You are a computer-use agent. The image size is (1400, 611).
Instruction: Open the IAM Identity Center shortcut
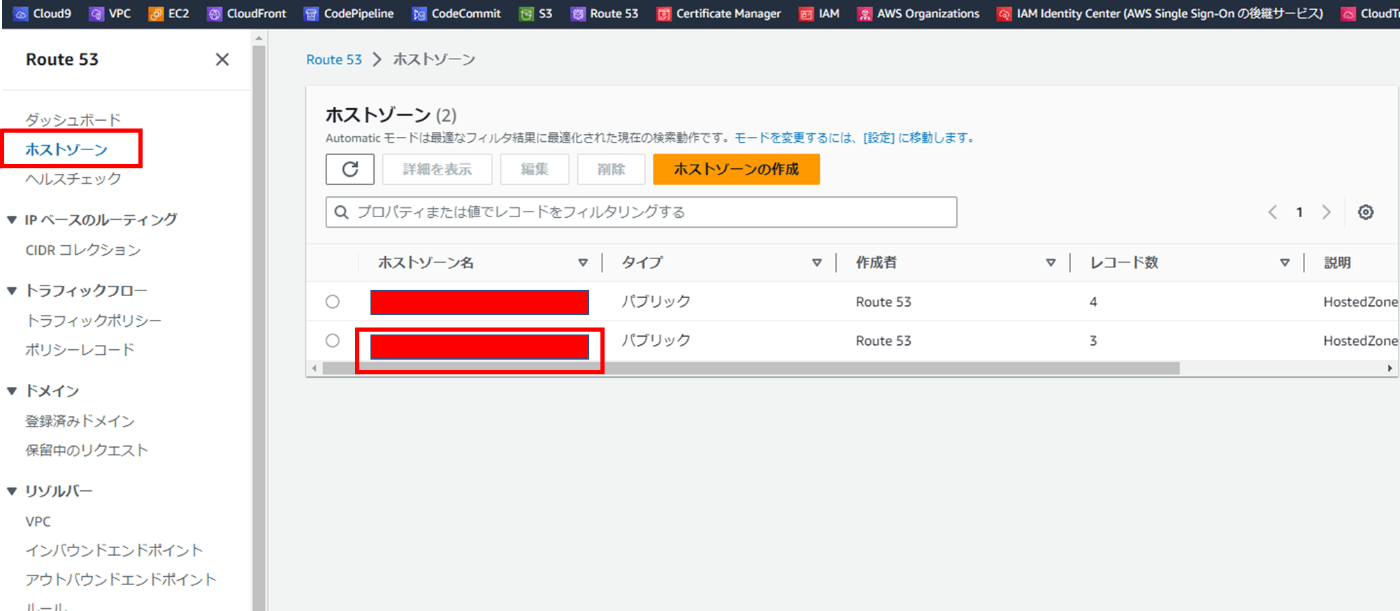click(1160, 14)
